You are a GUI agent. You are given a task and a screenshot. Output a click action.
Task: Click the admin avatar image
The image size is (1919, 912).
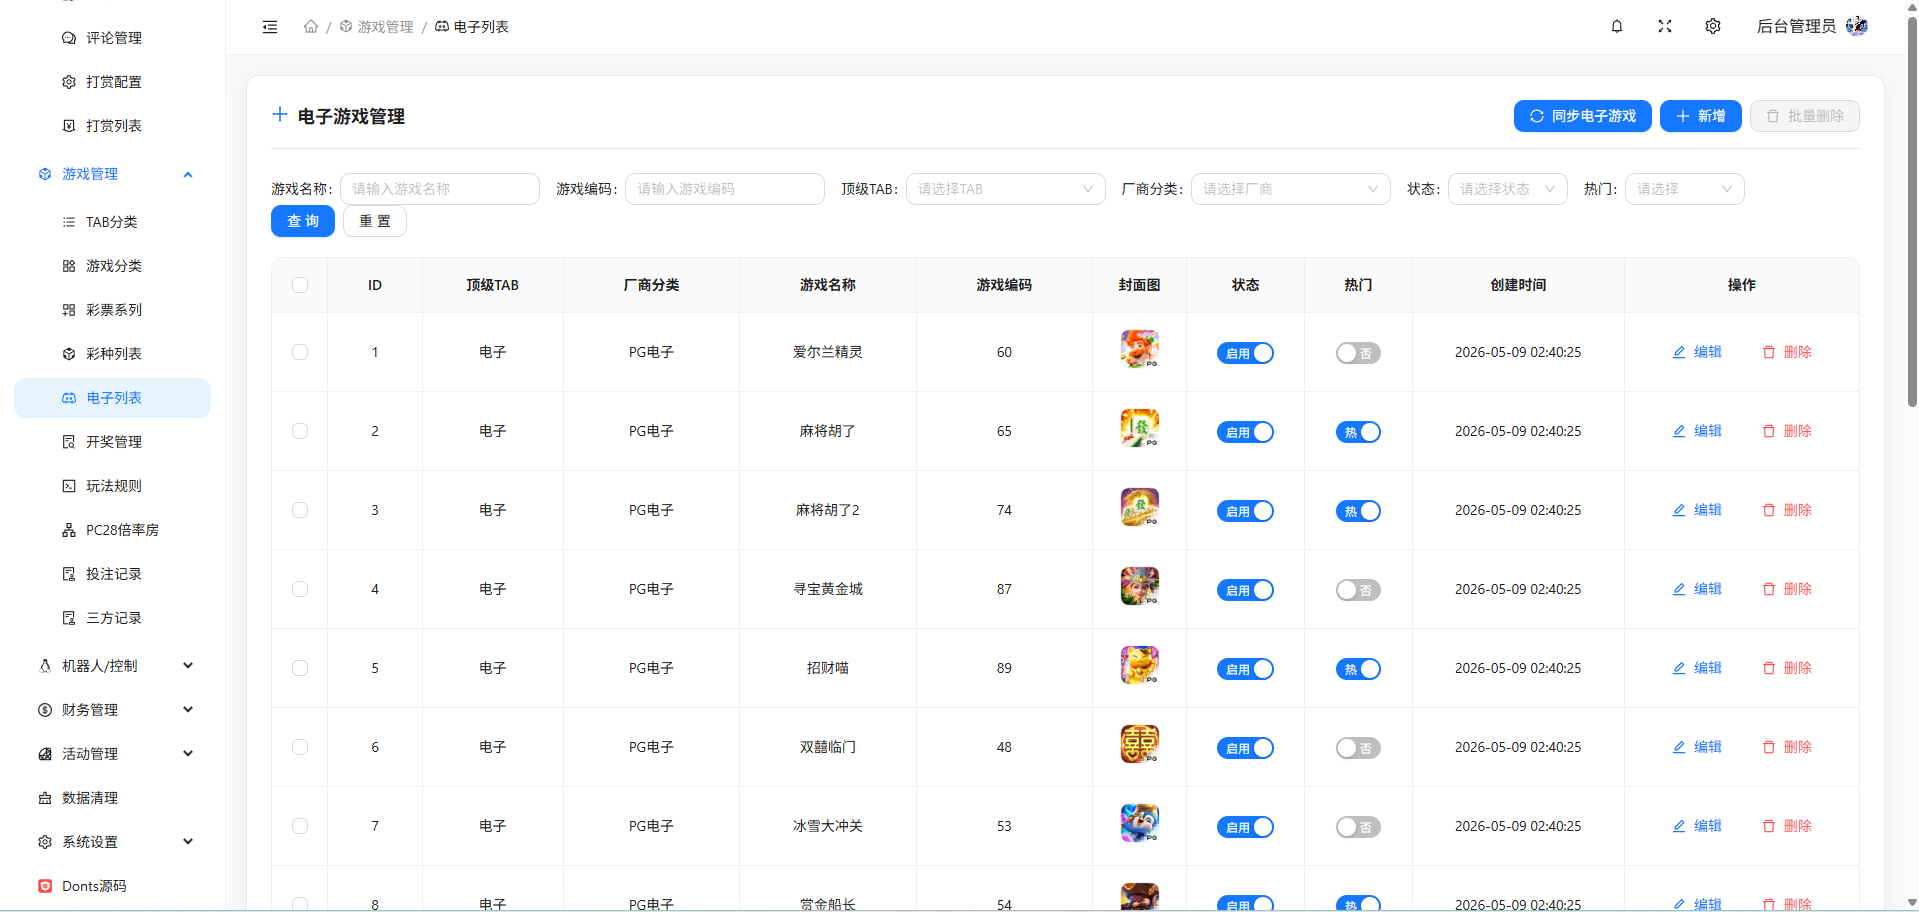coord(1857,26)
